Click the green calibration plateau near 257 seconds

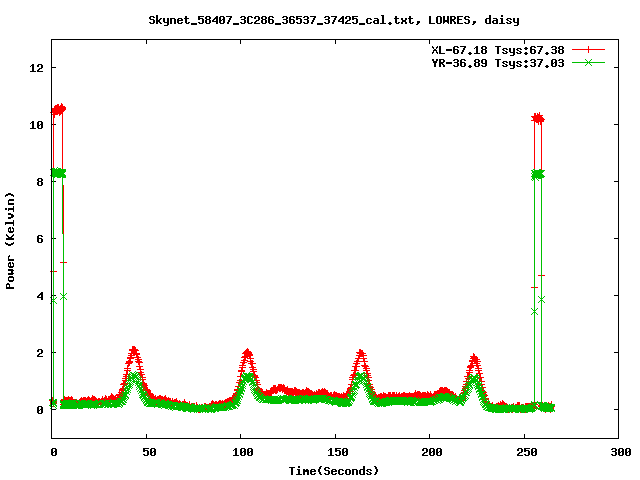pos(538,175)
